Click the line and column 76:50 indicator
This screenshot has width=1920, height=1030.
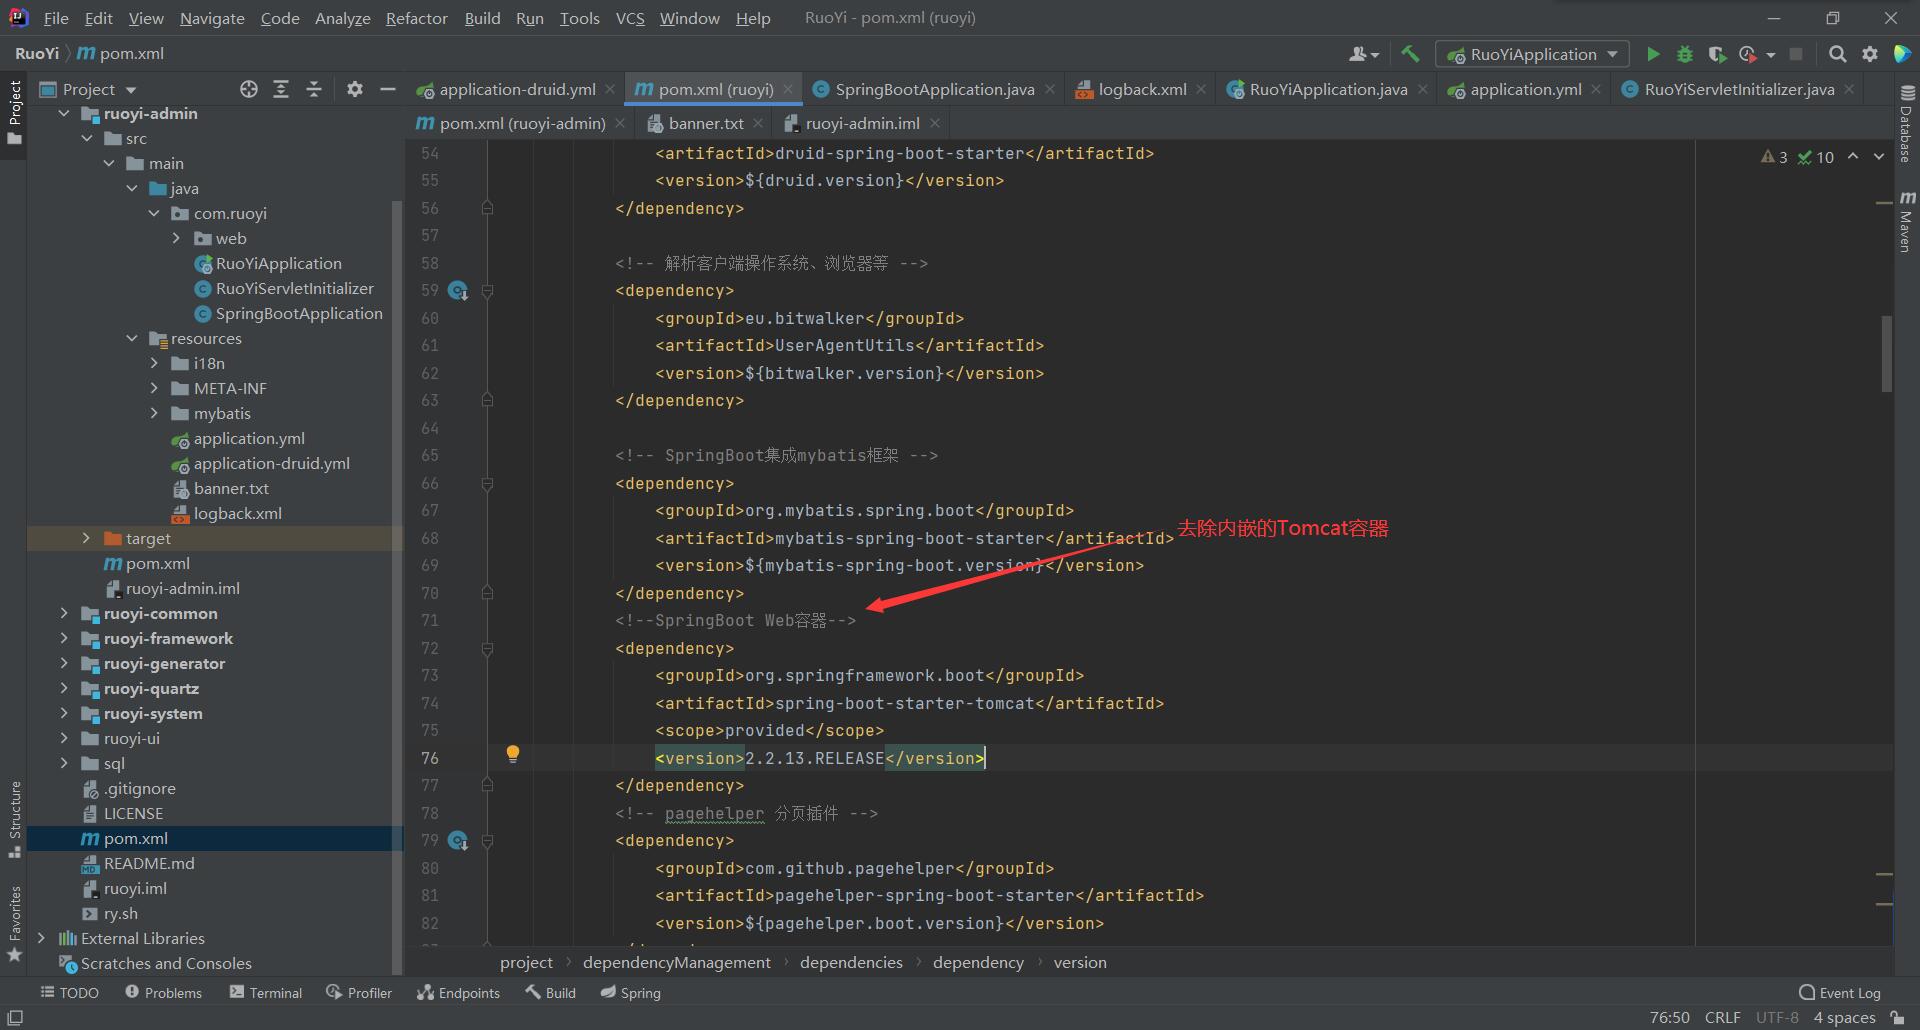coord(1669,1017)
